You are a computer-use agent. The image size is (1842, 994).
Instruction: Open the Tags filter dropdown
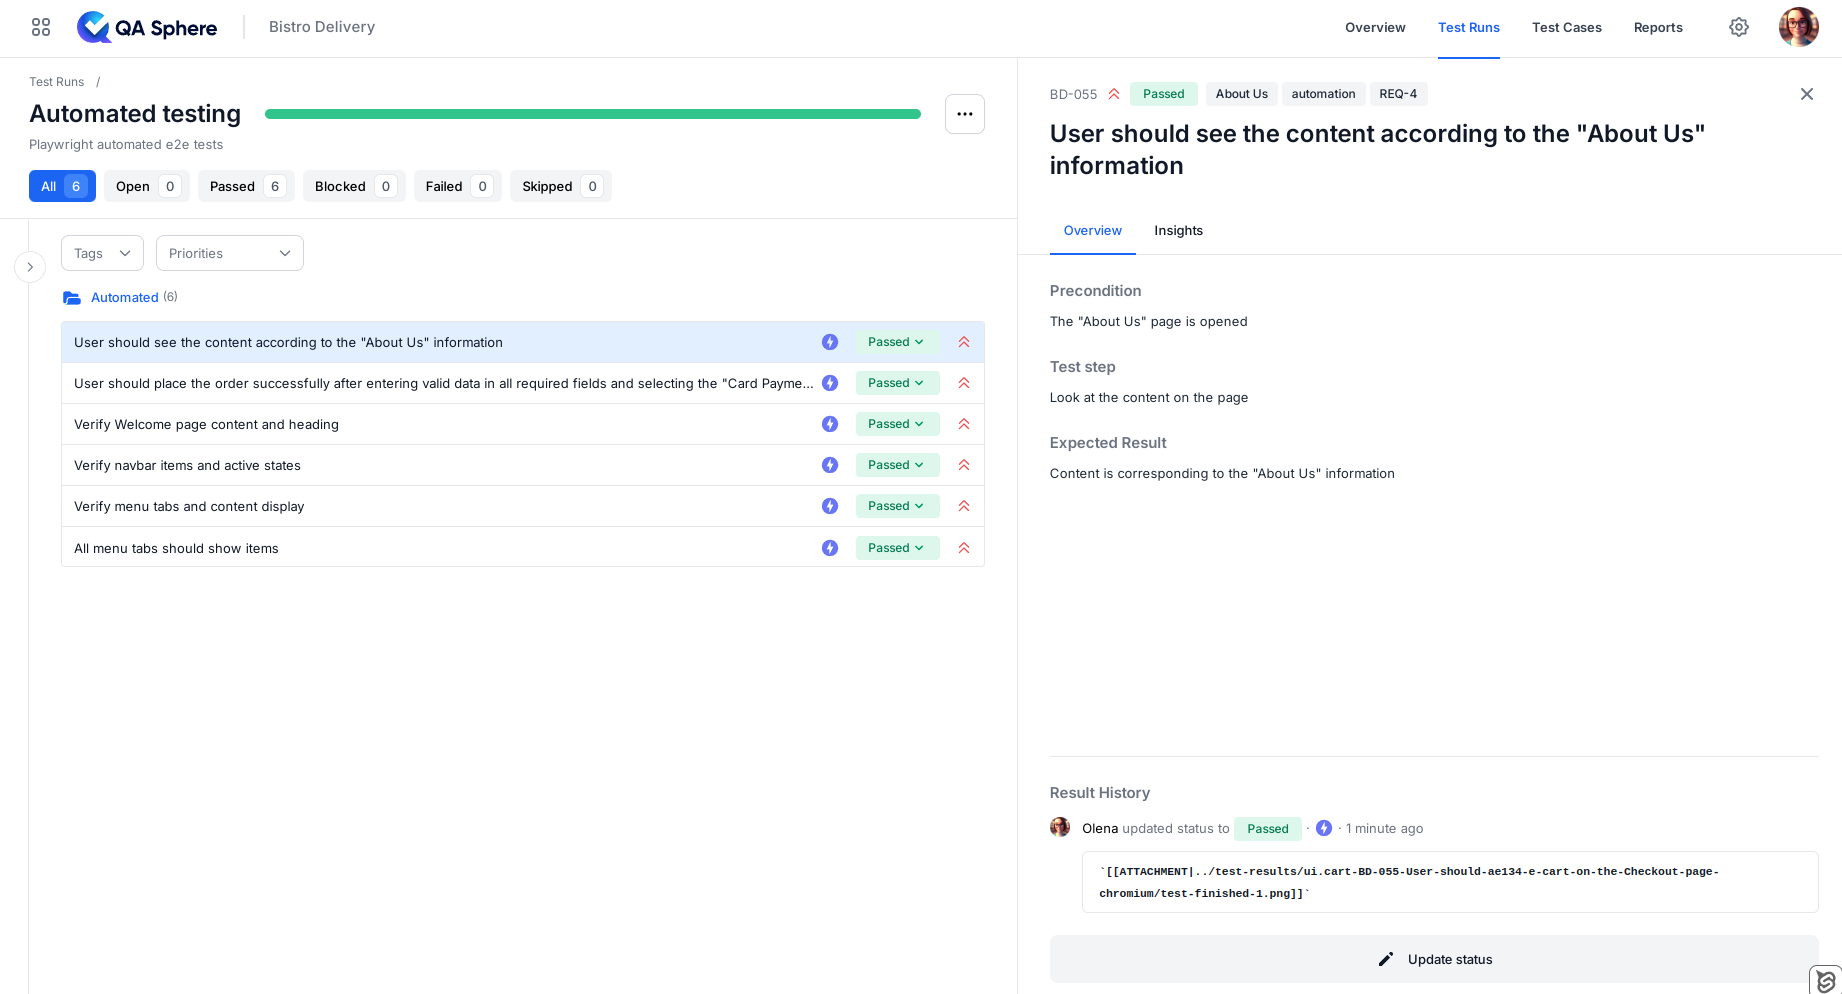click(101, 253)
